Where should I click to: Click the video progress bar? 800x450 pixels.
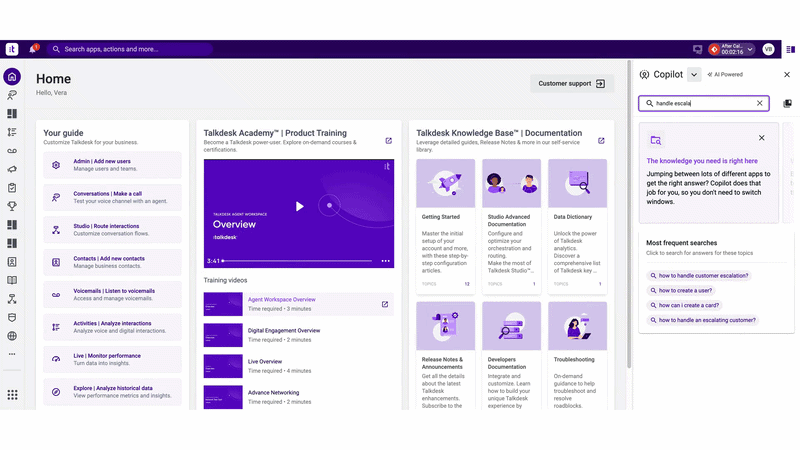(297, 261)
